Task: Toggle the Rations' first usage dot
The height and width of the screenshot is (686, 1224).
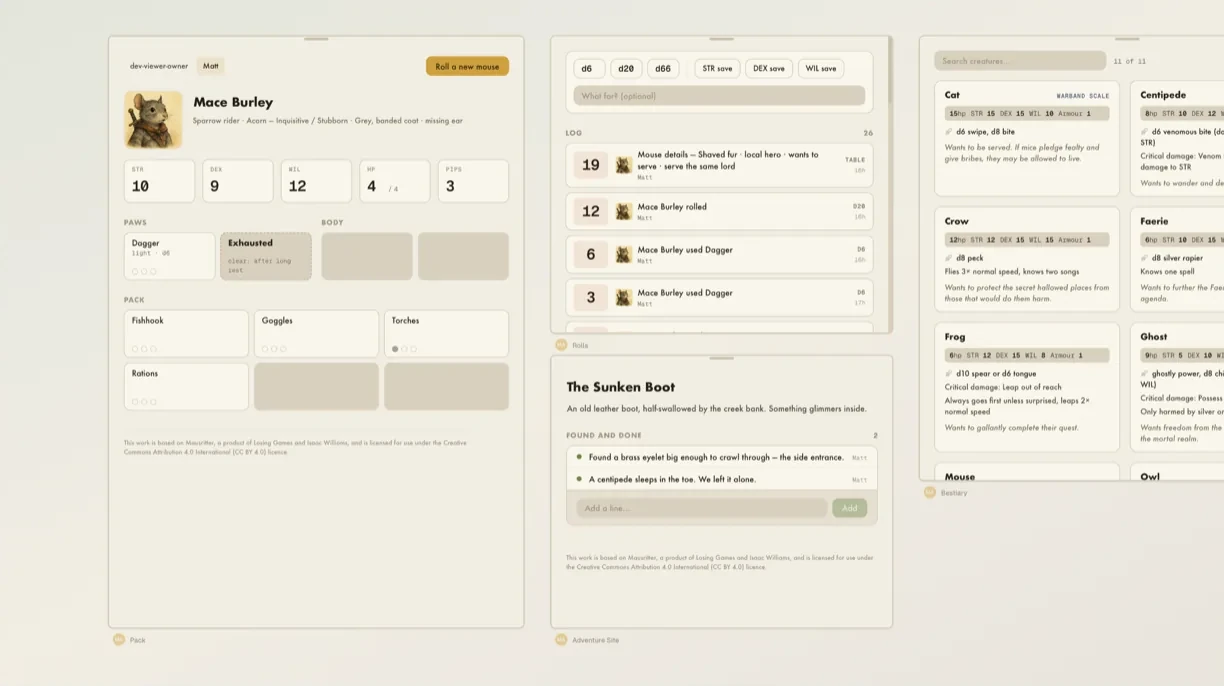Action: [135, 402]
